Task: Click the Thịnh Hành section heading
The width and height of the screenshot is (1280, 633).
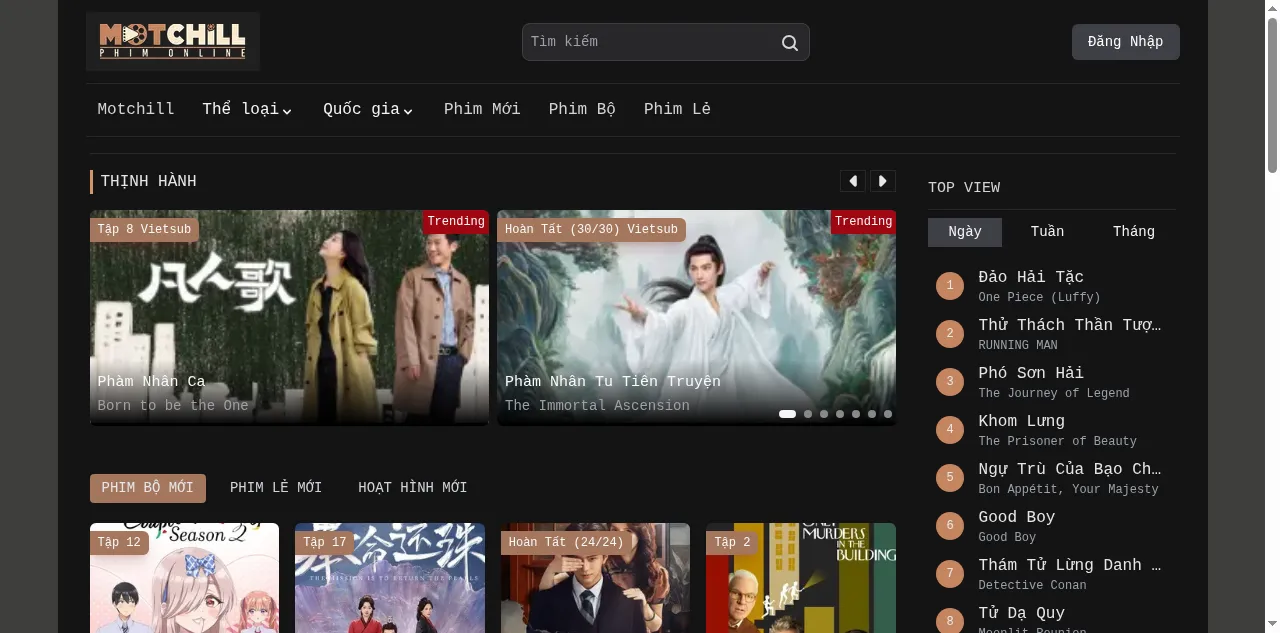Action: 148,181
